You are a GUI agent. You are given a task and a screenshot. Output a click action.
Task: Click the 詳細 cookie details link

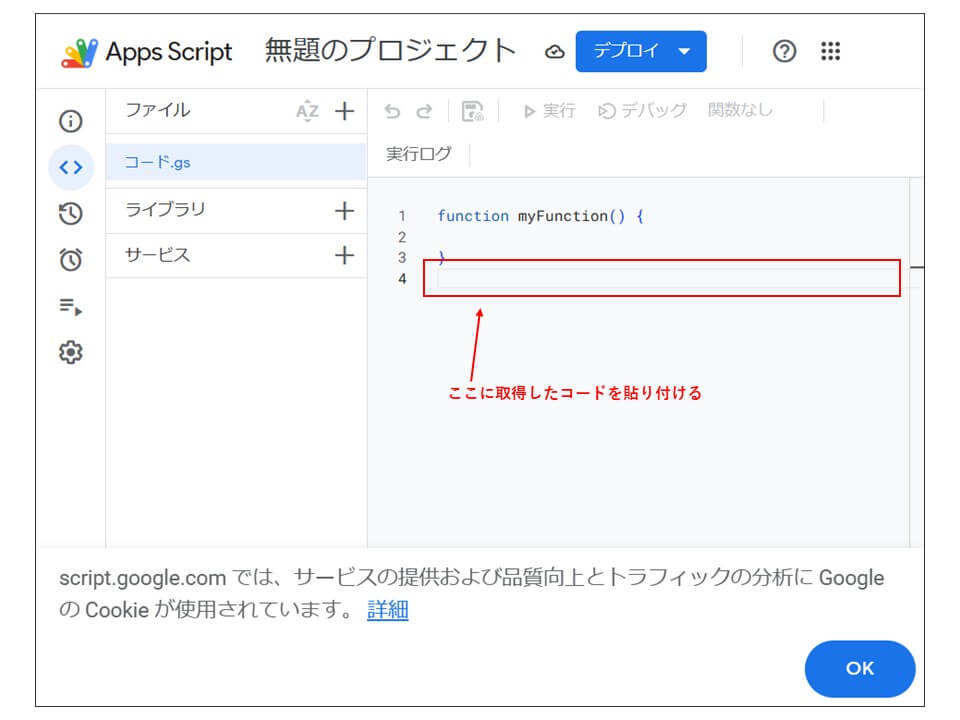coord(387,610)
